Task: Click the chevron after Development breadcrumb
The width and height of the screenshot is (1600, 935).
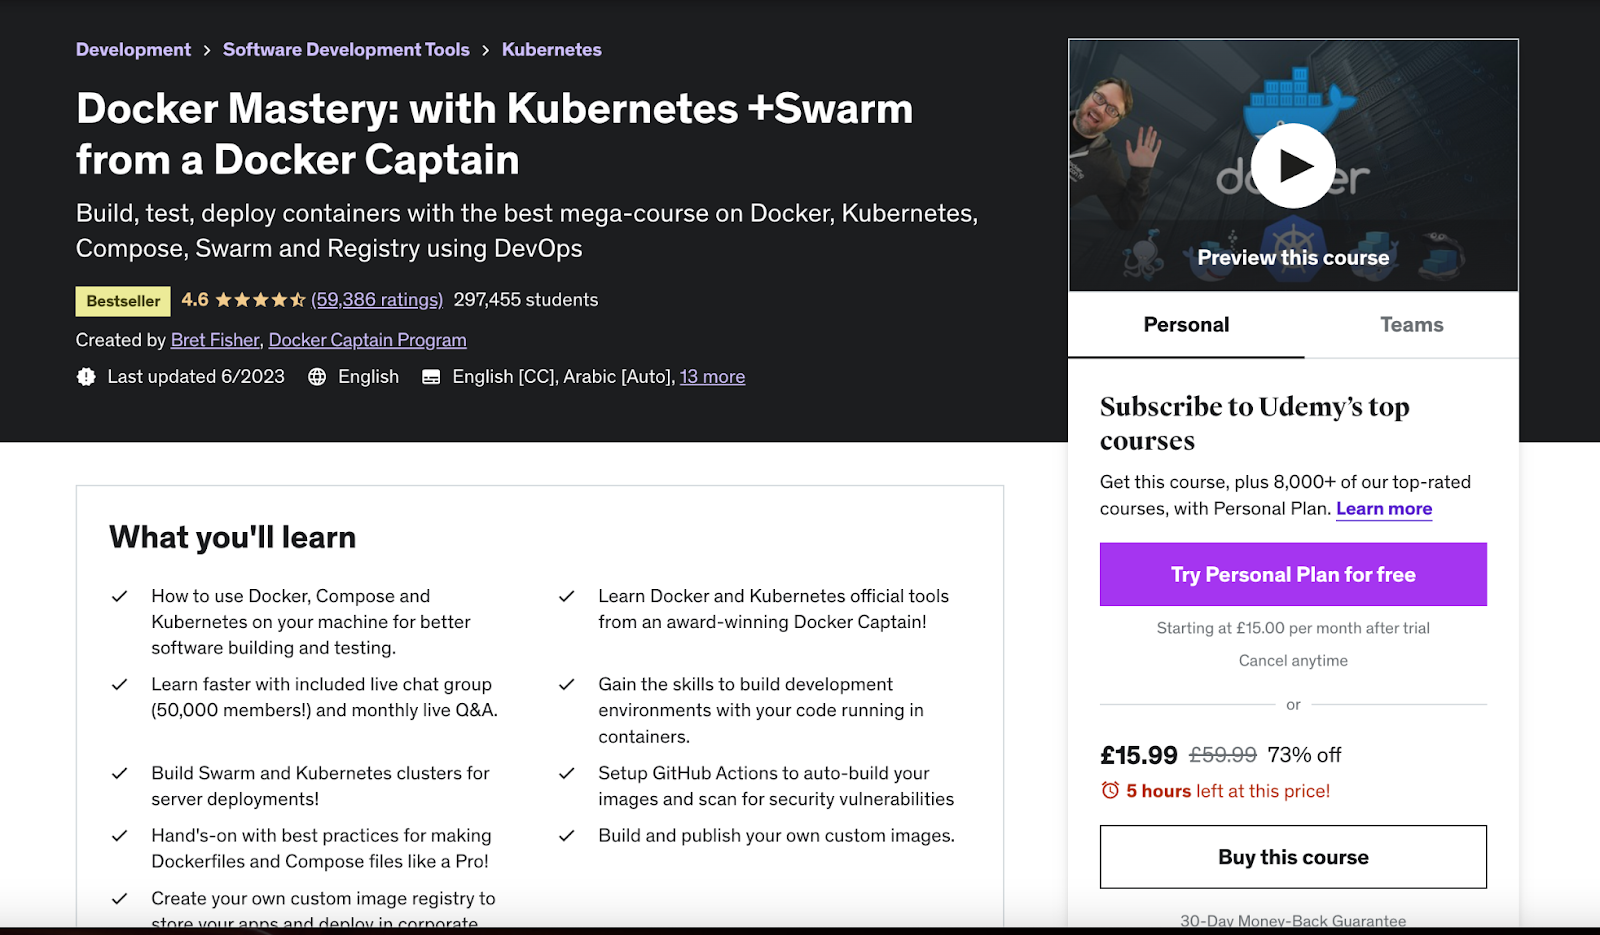Action: click(x=207, y=50)
